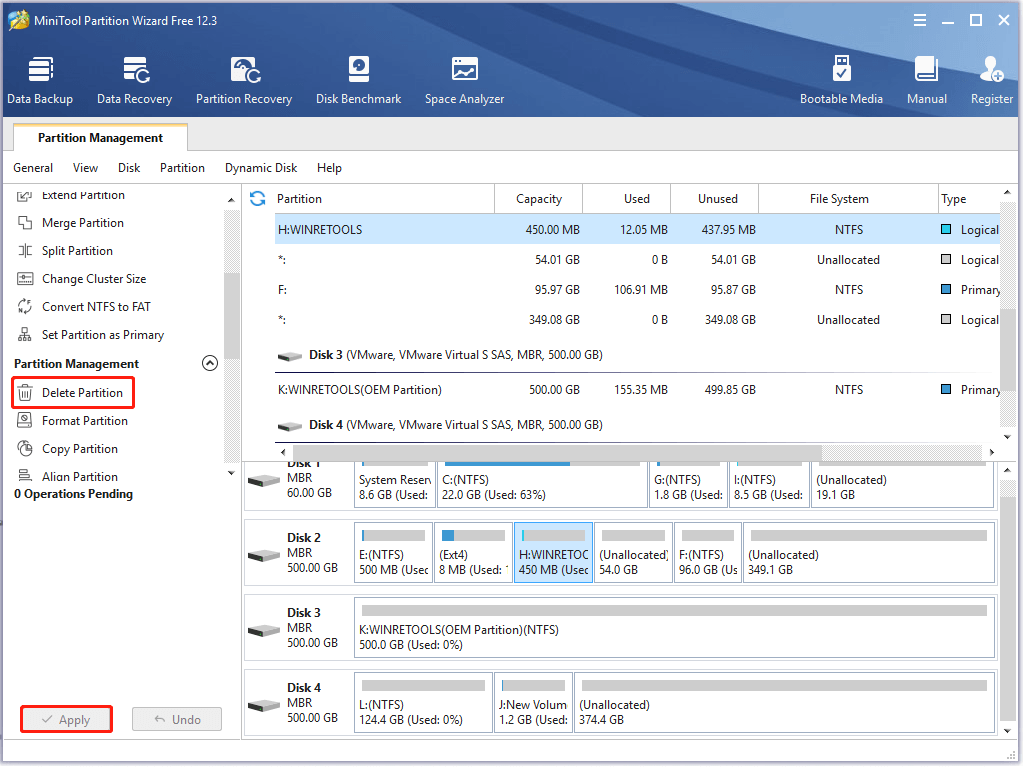Screen dimensions: 1023x767
Task: Click the Register icon
Action: (992, 69)
